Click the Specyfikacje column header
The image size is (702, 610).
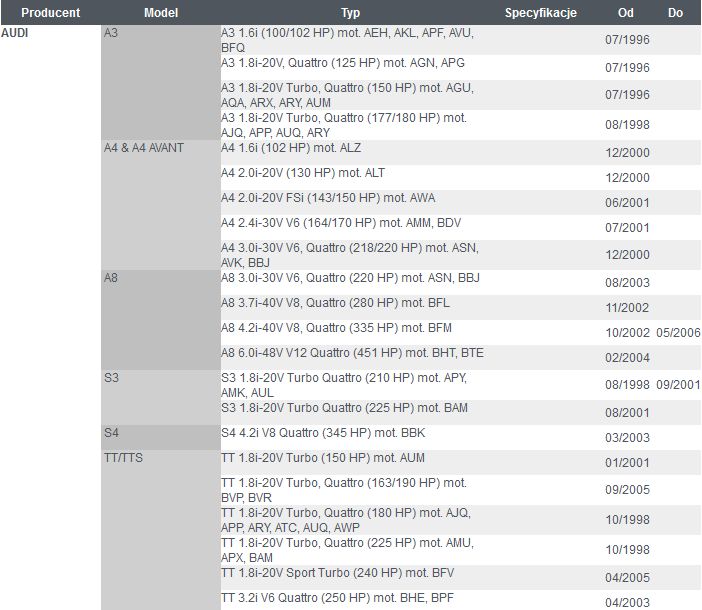(x=540, y=13)
